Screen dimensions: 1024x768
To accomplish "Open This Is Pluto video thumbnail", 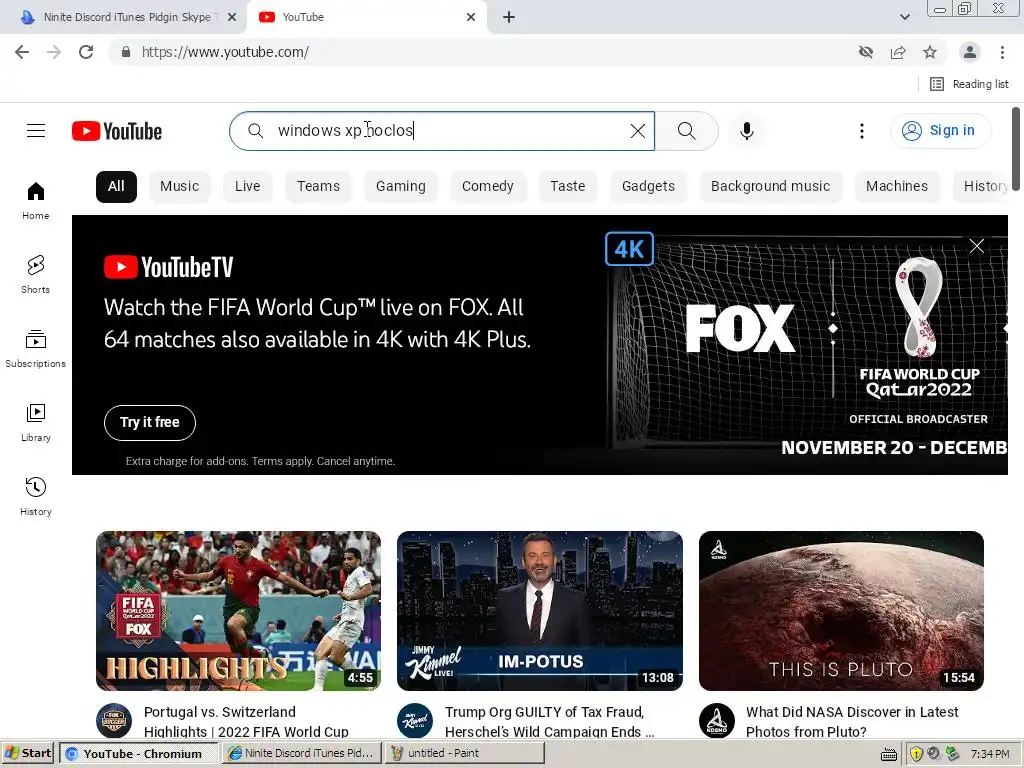I will [x=841, y=611].
